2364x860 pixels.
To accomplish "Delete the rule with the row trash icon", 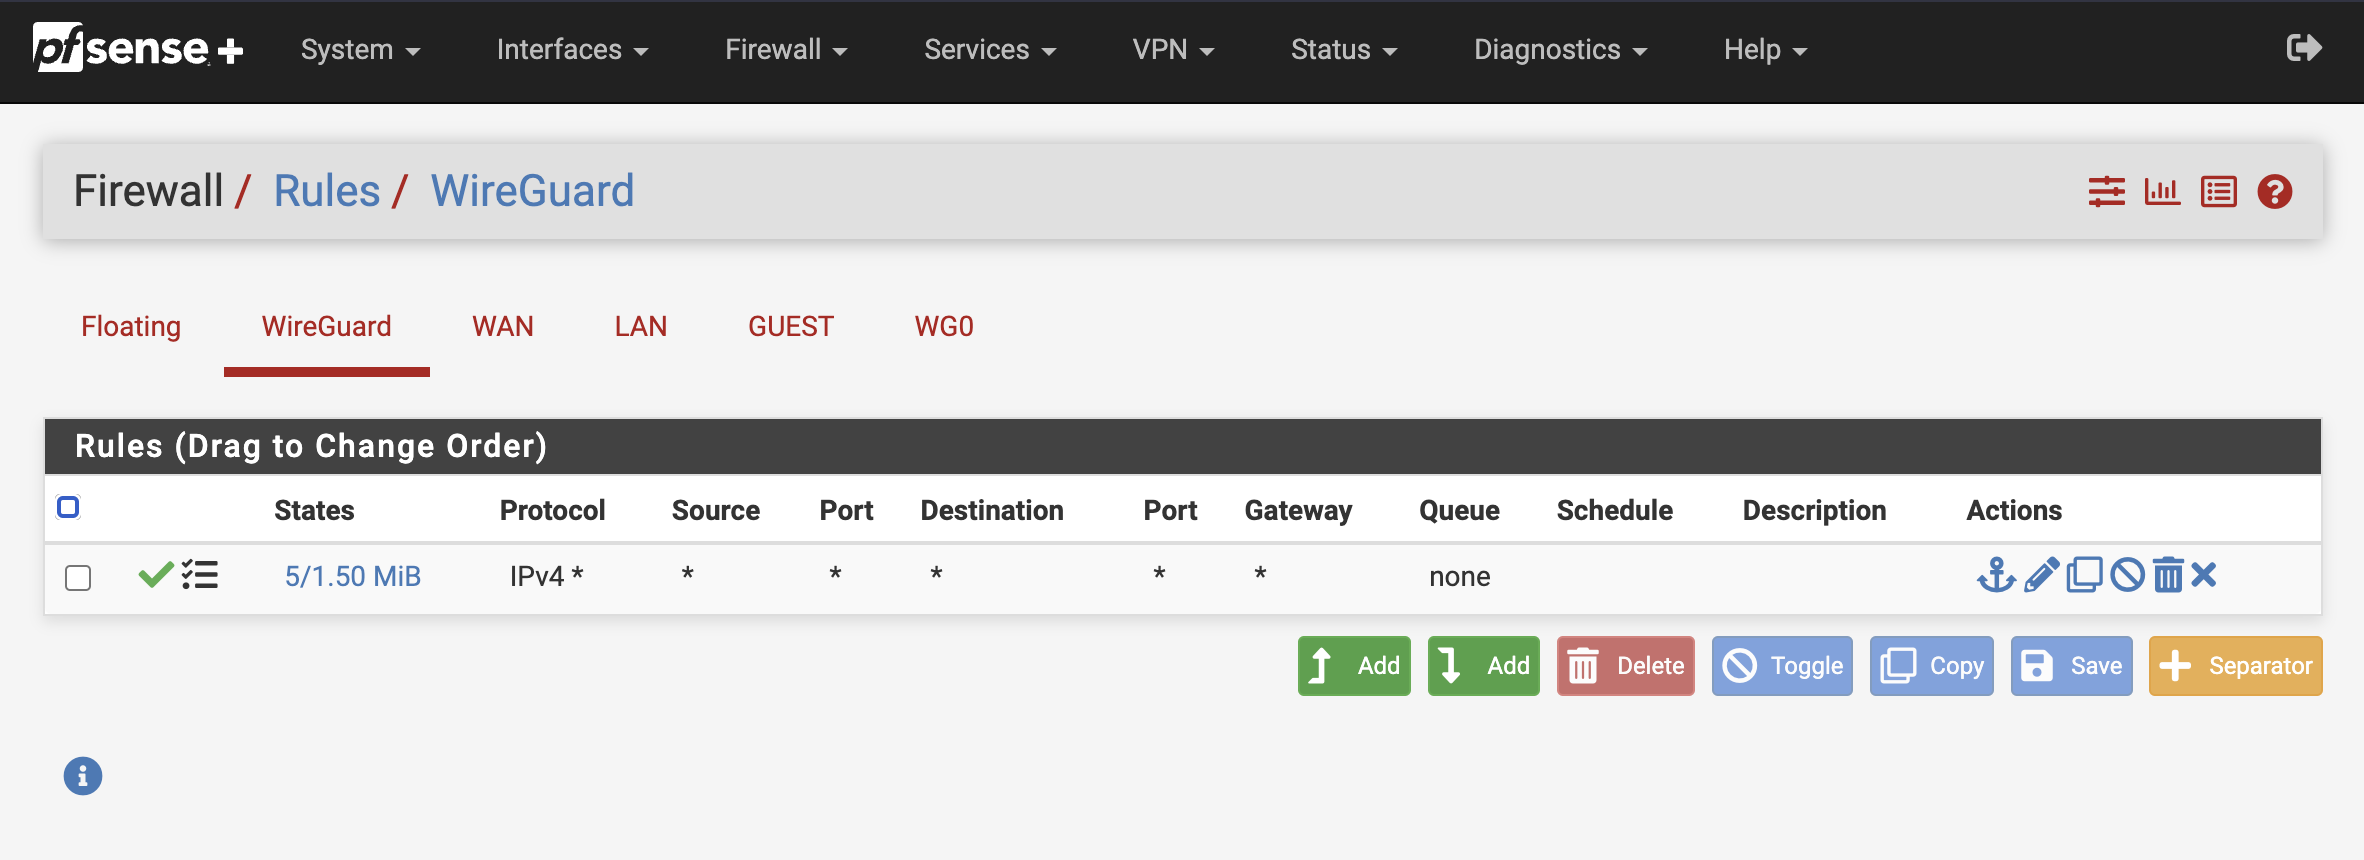I will coord(2168,575).
